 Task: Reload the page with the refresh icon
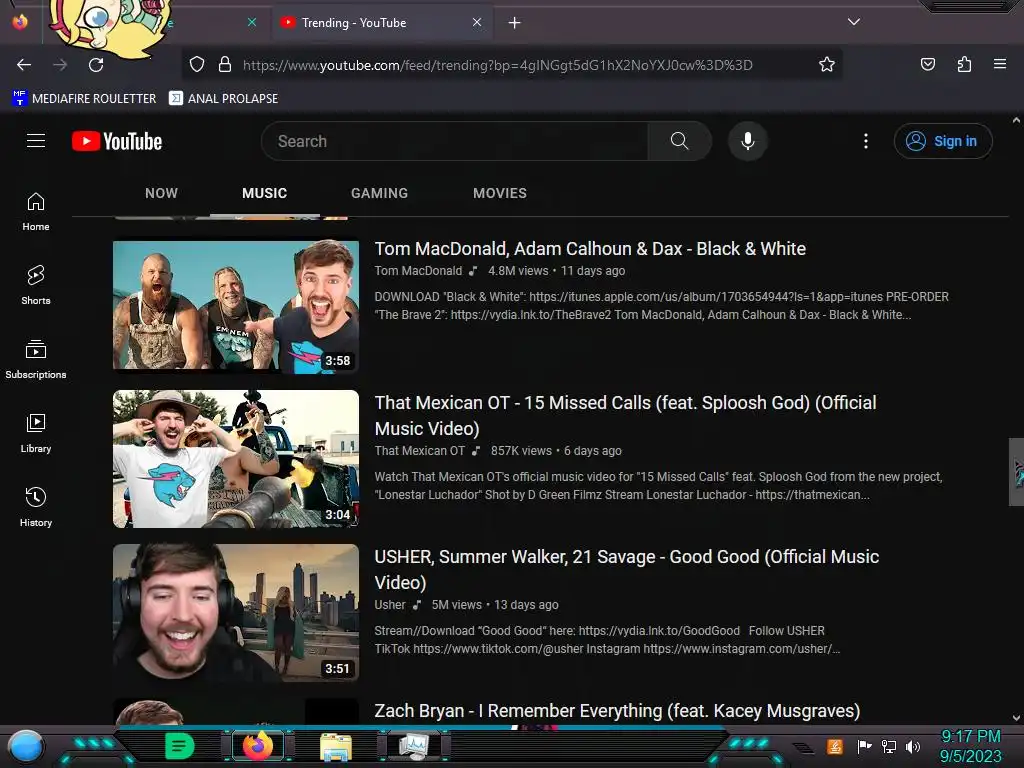point(96,65)
